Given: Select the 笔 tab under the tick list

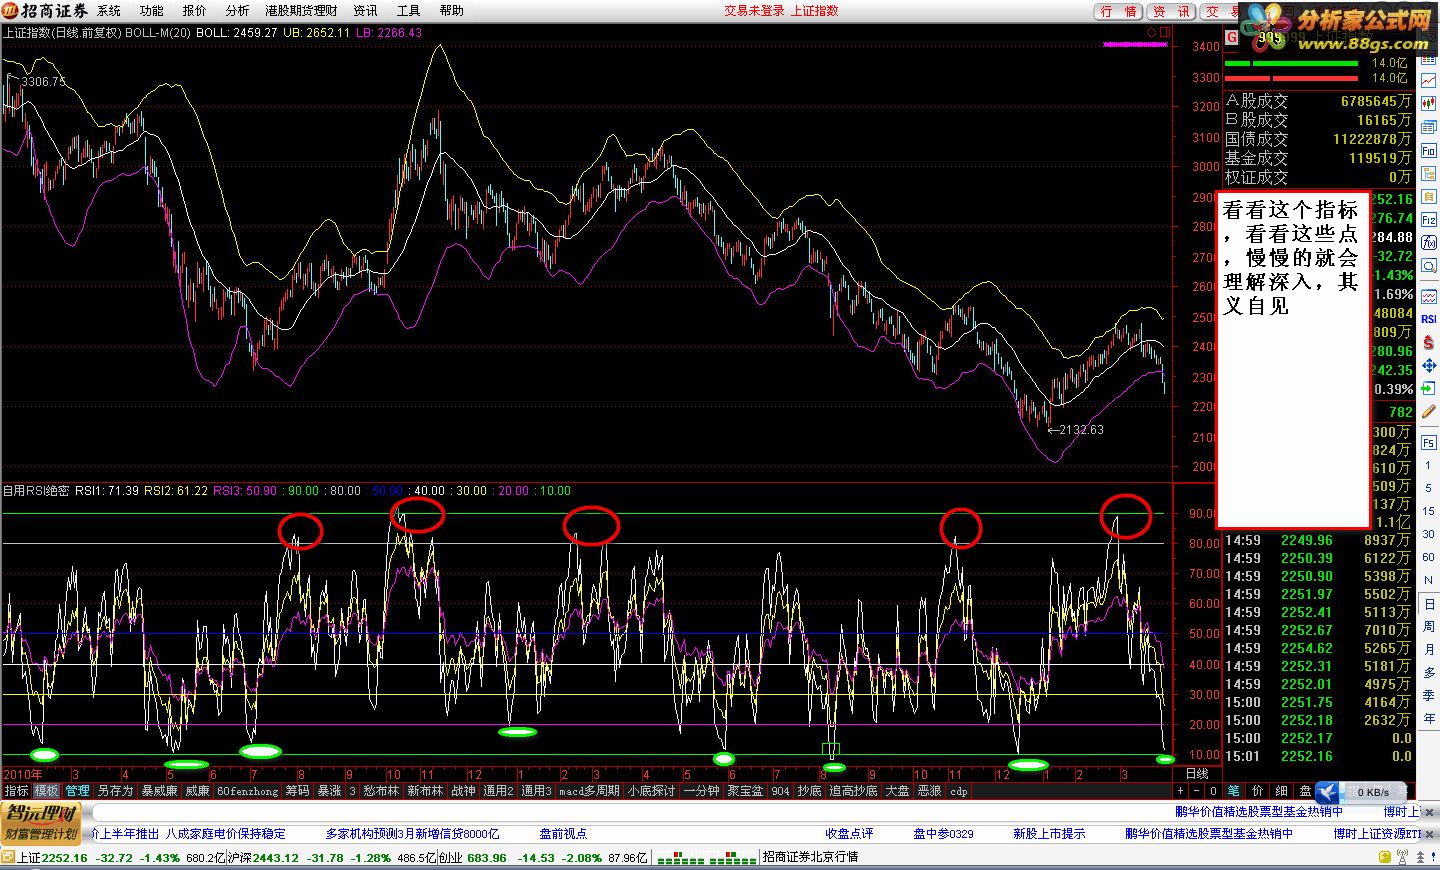Looking at the screenshot, I should [x=1234, y=791].
